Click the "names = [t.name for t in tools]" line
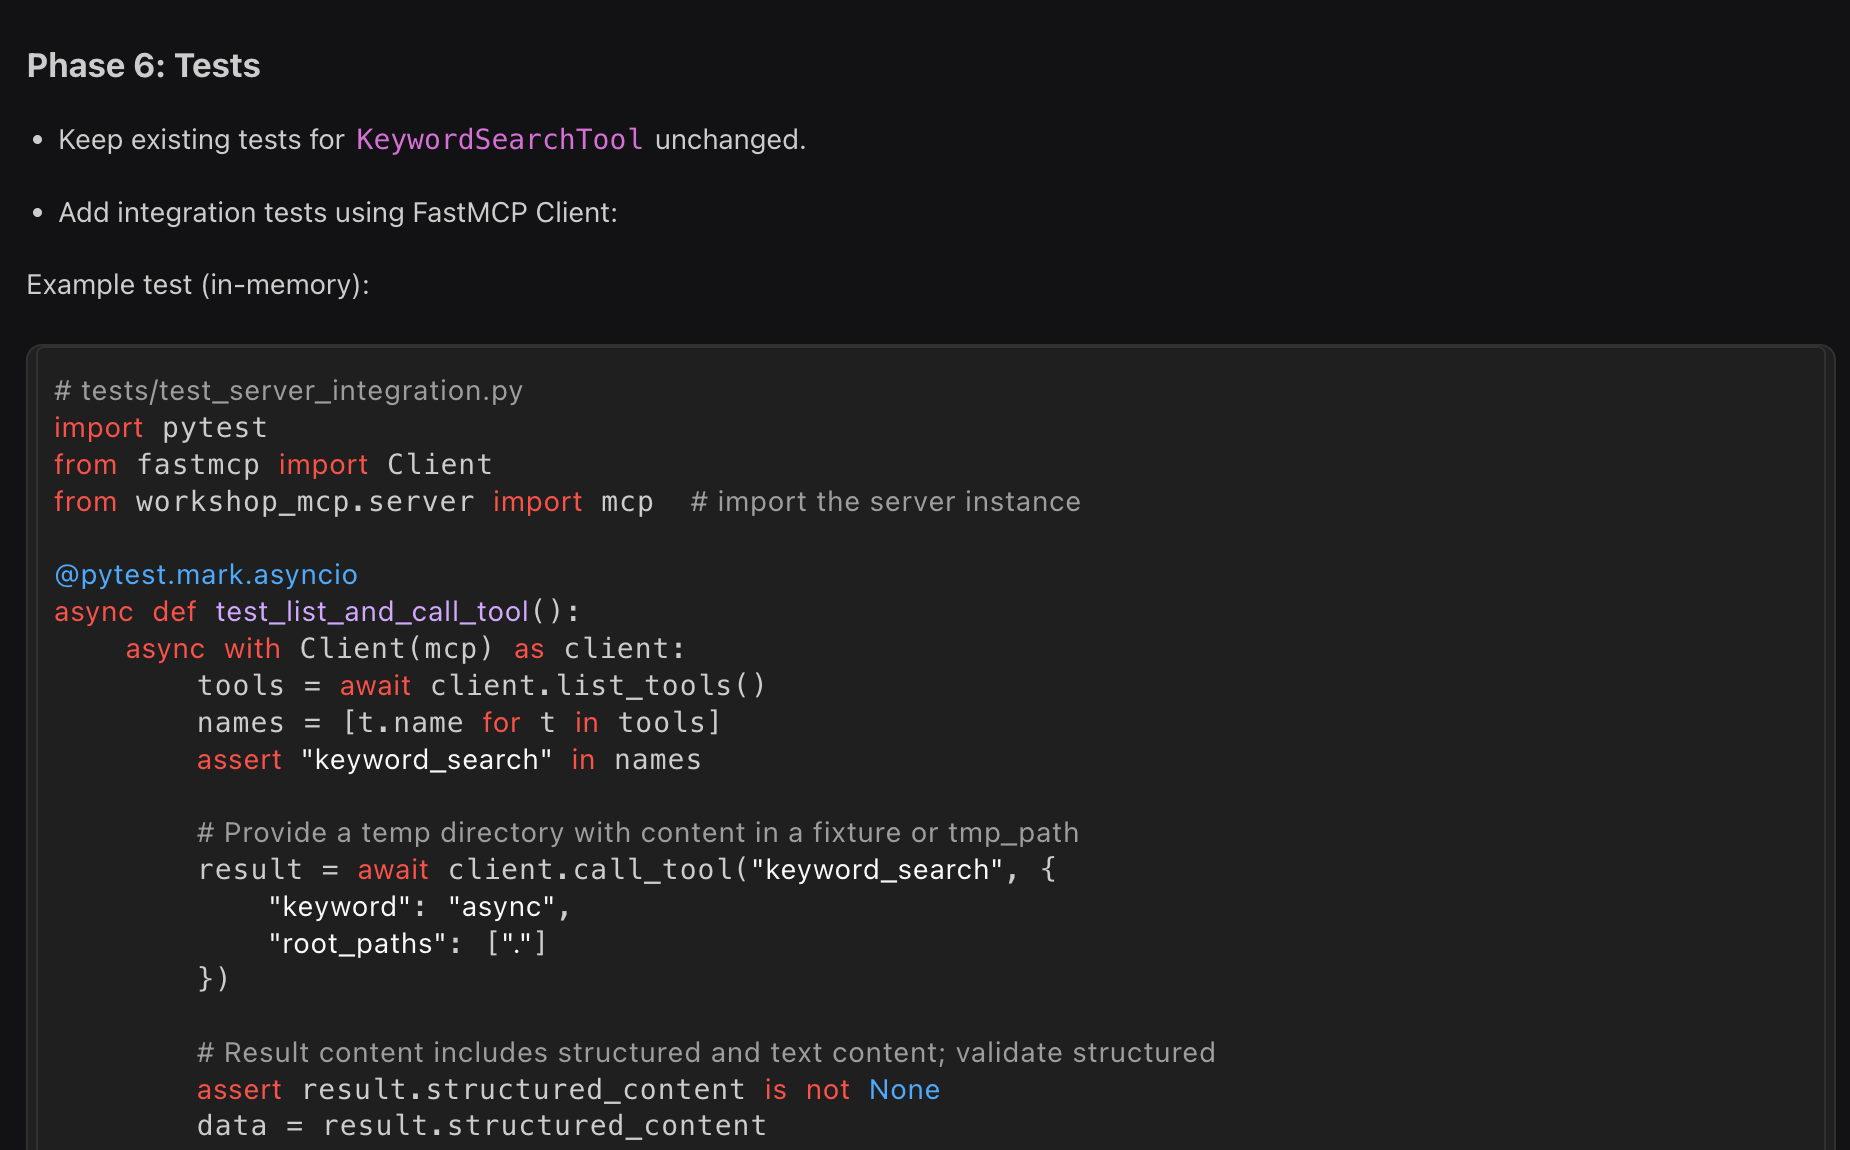The image size is (1850, 1150). [459, 723]
